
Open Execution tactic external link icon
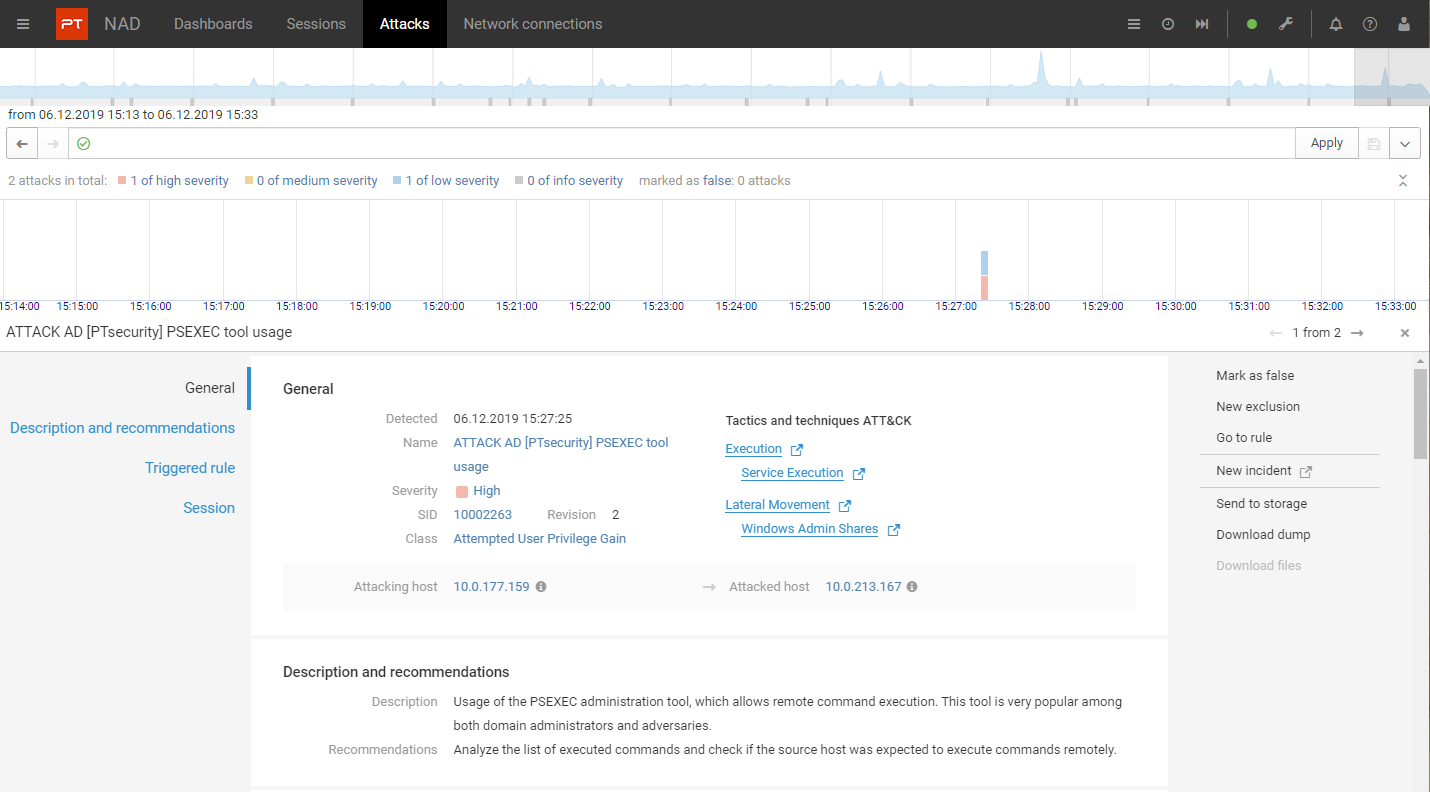pos(796,450)
